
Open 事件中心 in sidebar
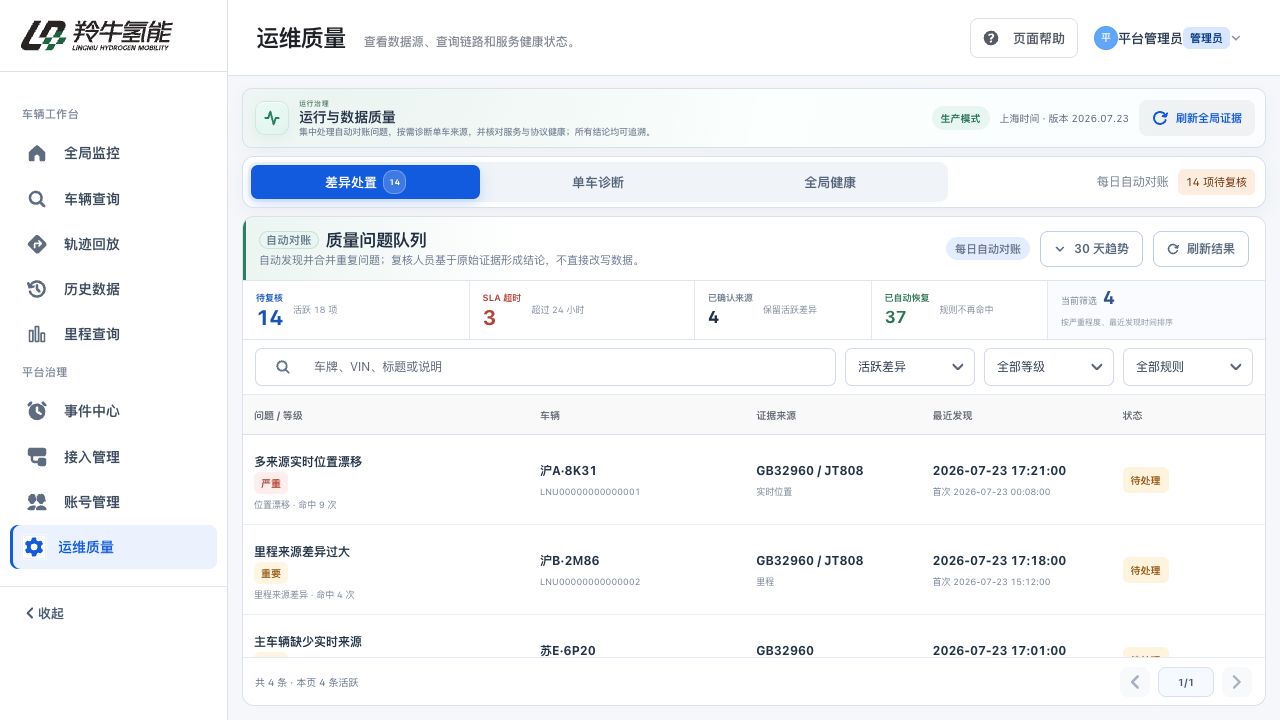click(x=113, y=411)
